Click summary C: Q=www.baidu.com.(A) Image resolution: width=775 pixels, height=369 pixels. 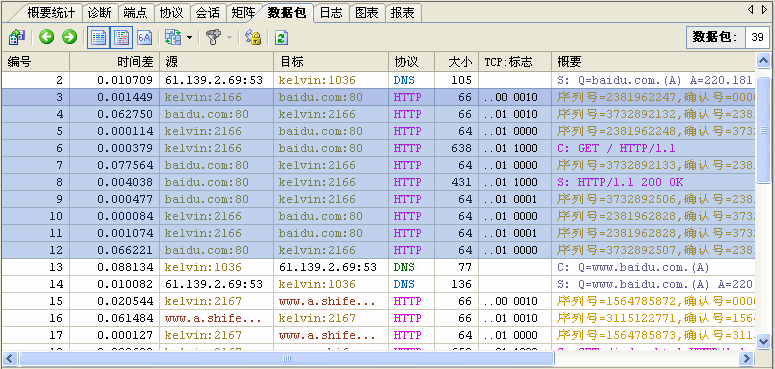tap(633, 267)
